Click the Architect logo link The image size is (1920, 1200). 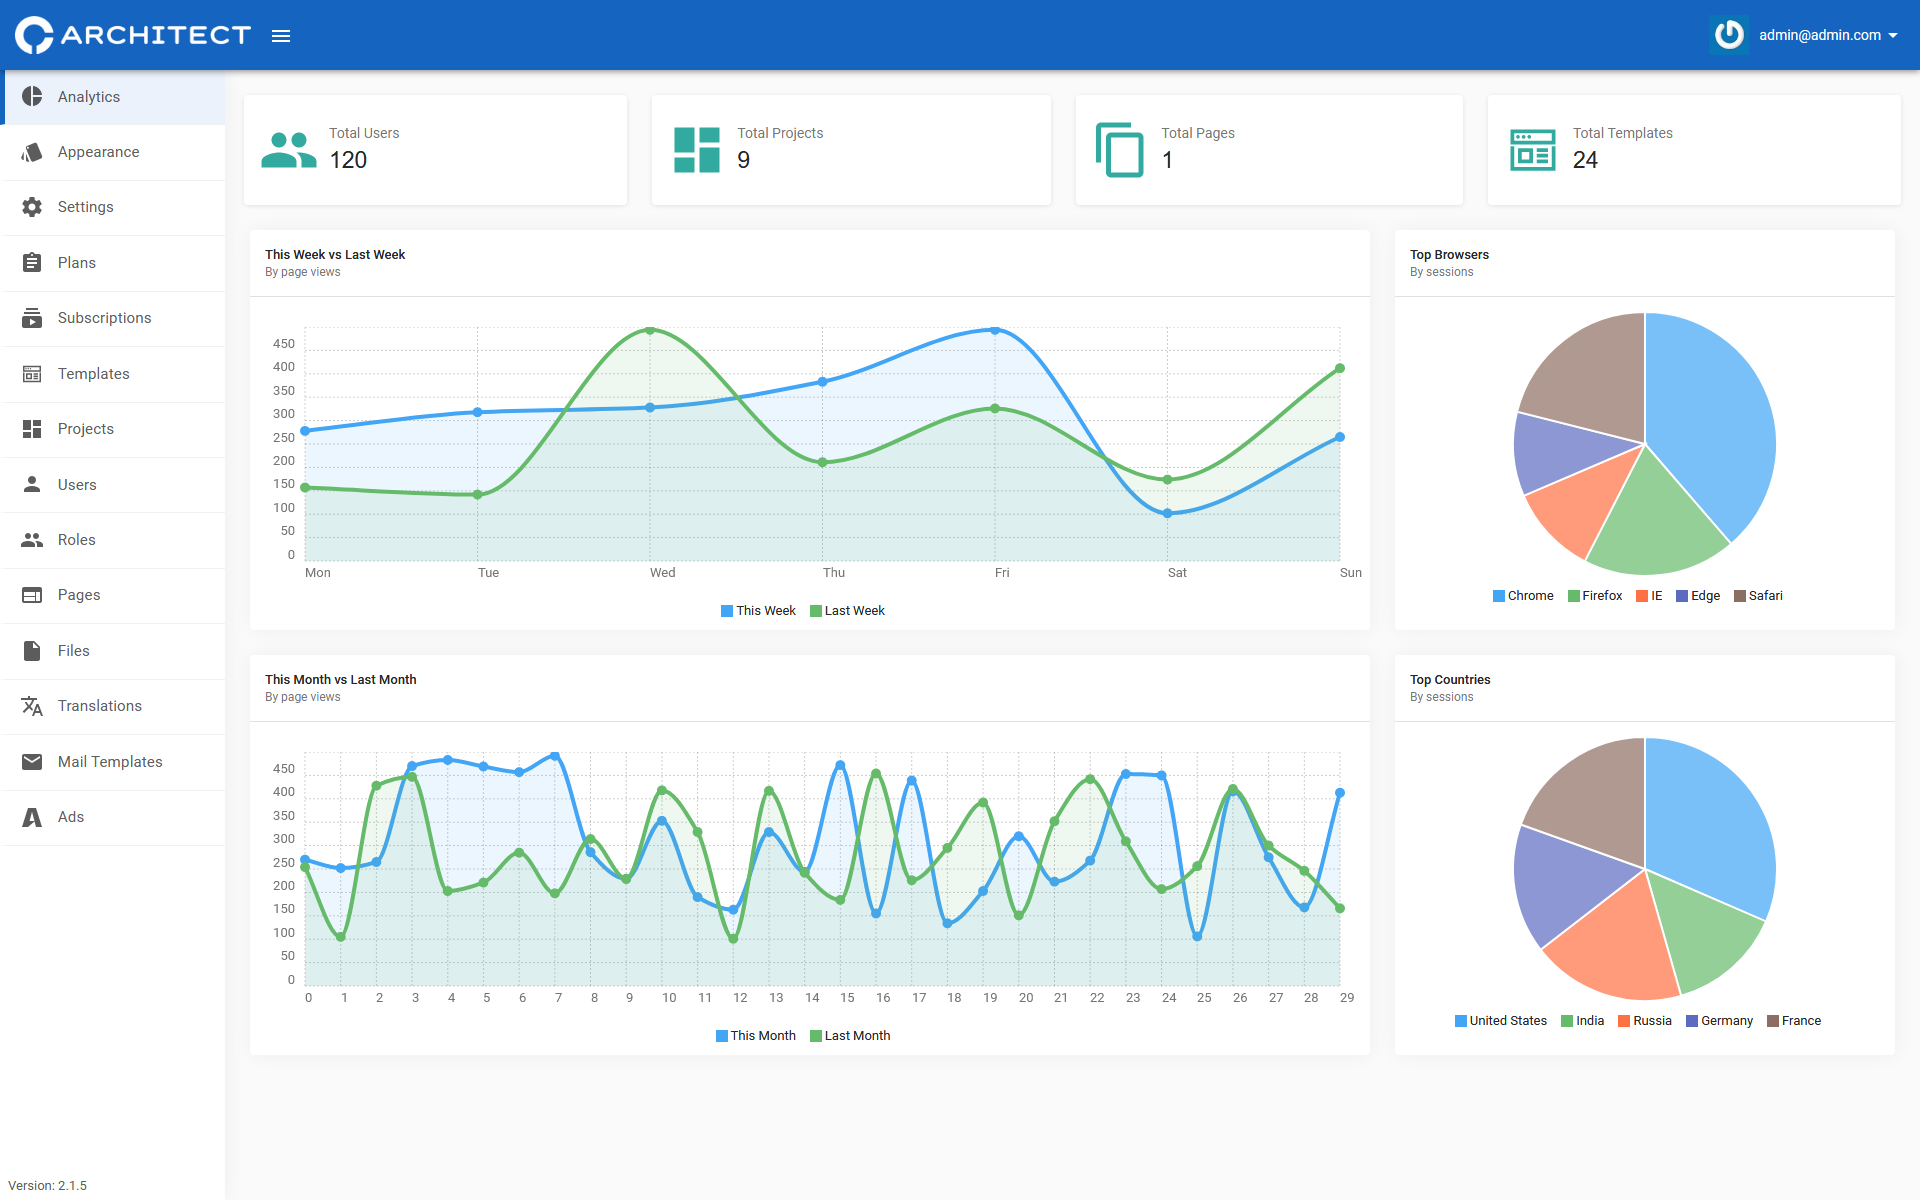tap(133, 35)
